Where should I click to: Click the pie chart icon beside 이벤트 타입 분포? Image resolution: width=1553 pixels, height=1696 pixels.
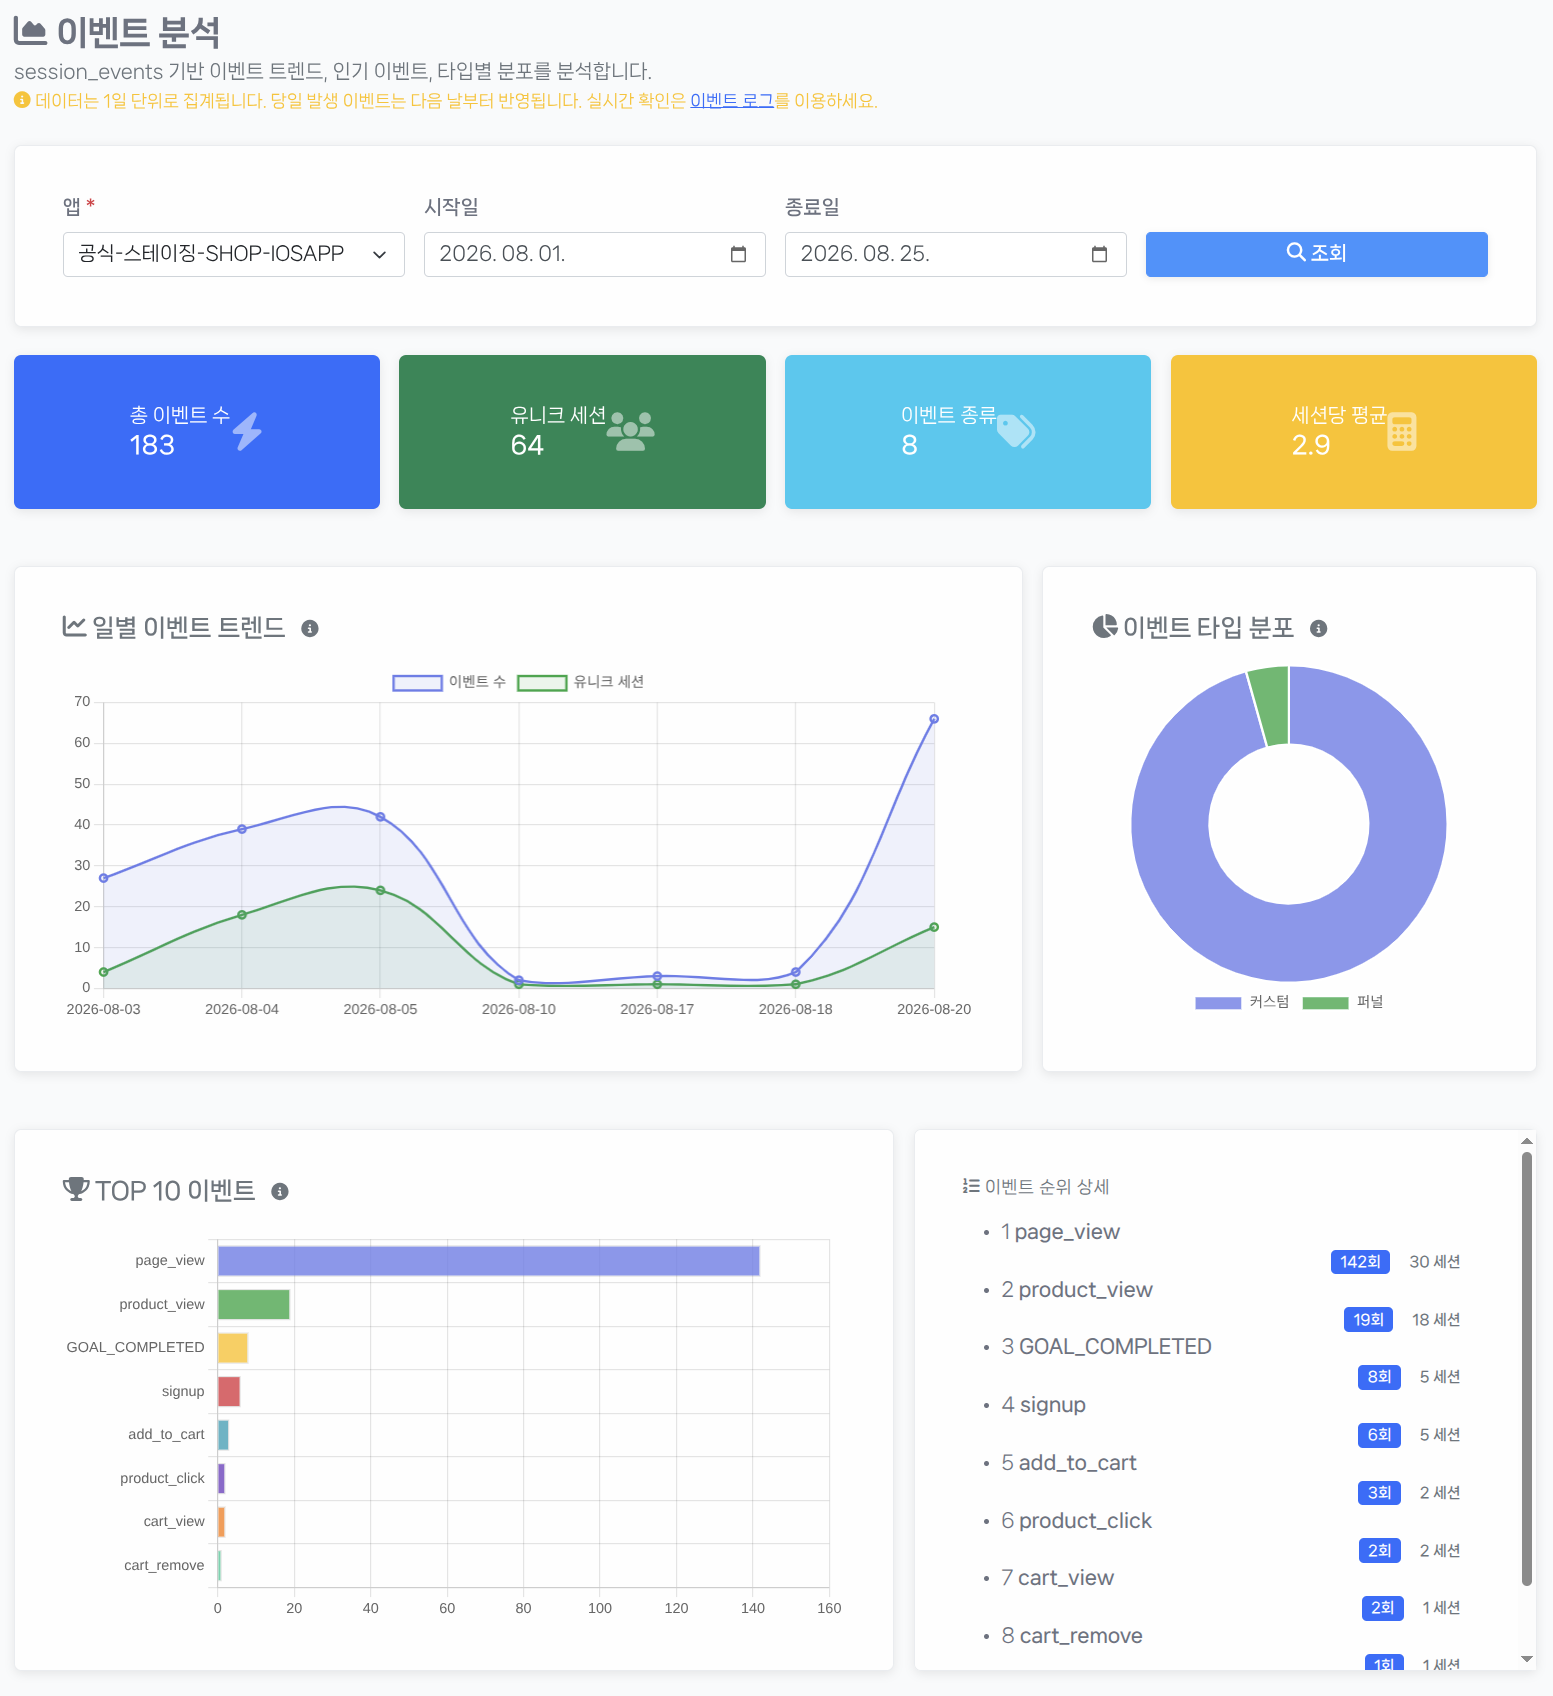coord(1105,626)
